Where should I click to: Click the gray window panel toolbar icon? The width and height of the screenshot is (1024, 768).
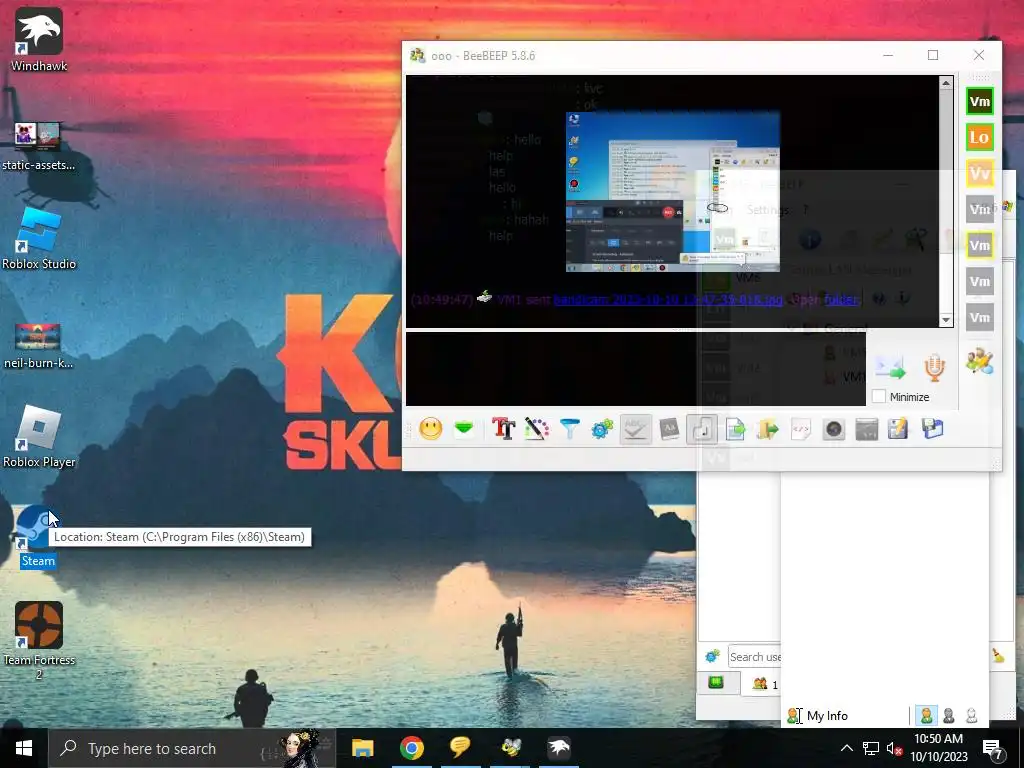pyautogui.click(x=867, y=429)
